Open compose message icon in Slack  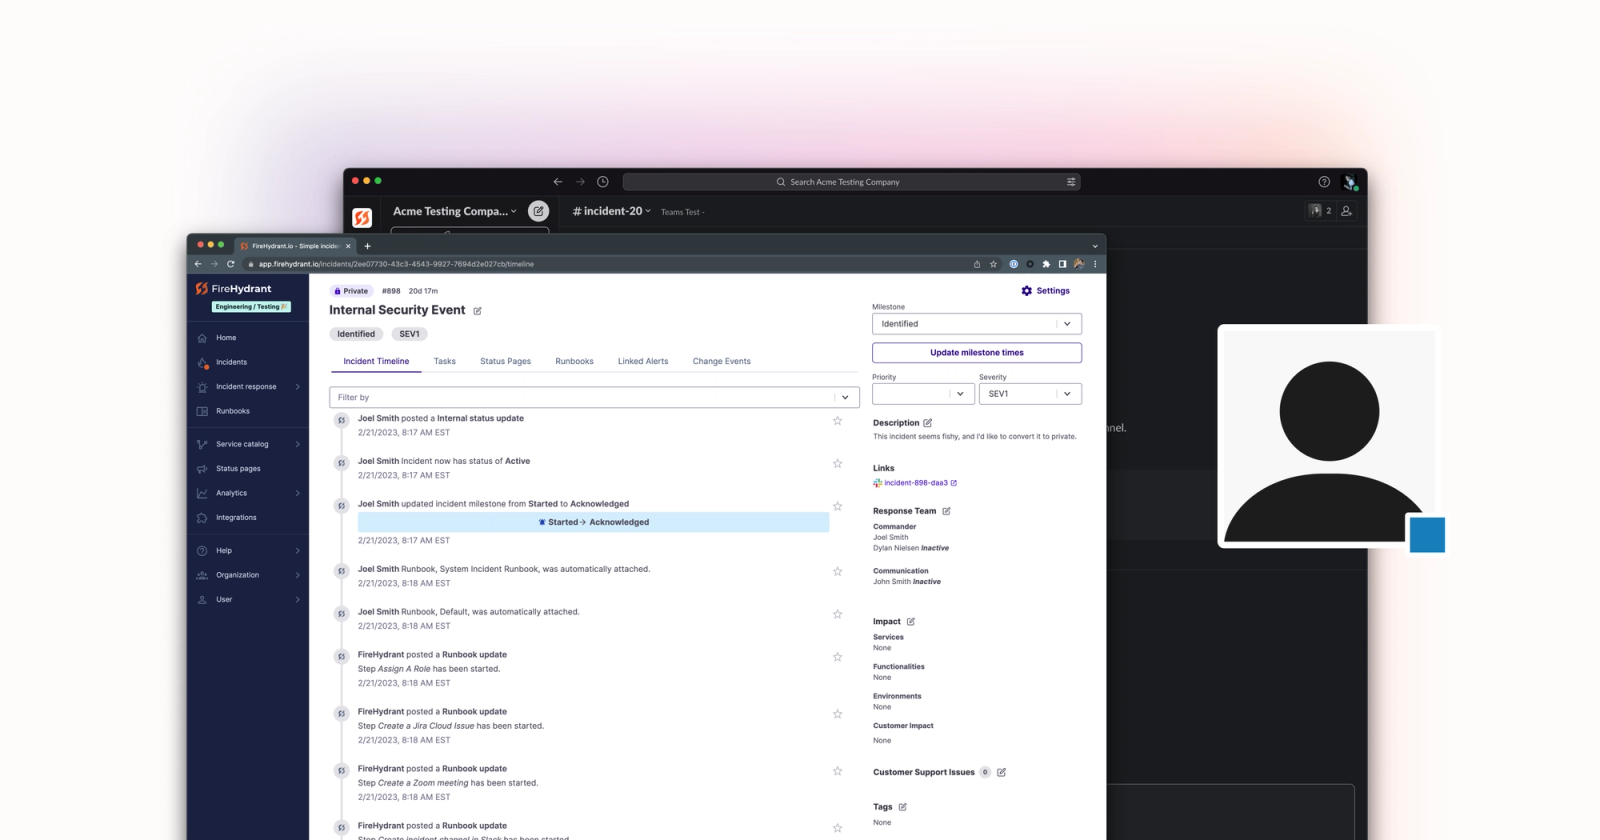[538, 211]
